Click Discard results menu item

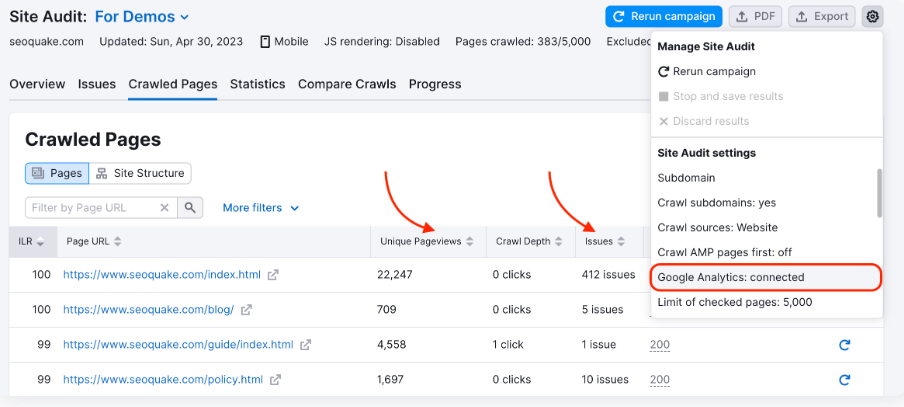point(767,121)
